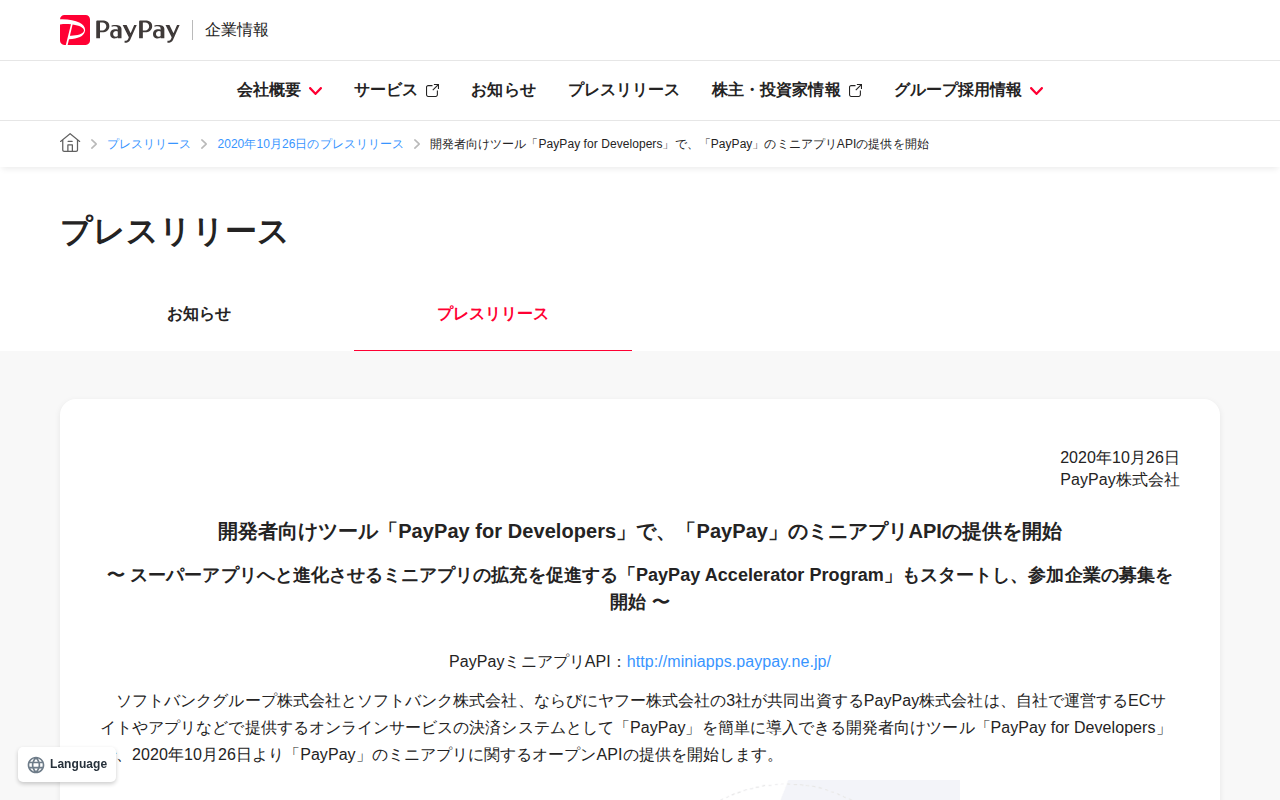
Task: Click the globe icon in the Language button
Action: tap(36, 764)
